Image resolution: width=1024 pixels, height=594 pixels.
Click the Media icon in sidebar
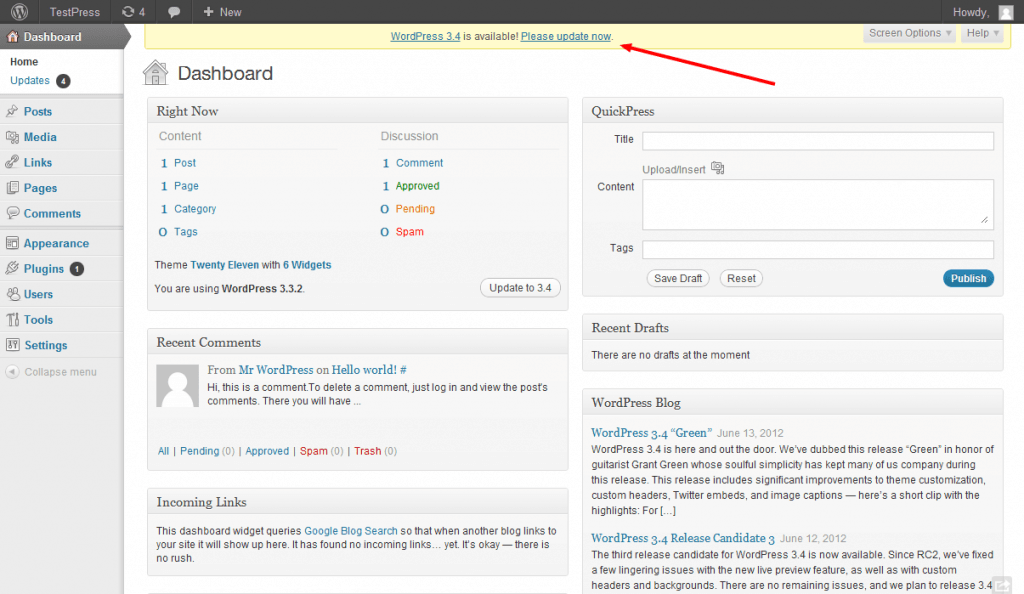tap(12, 136)
